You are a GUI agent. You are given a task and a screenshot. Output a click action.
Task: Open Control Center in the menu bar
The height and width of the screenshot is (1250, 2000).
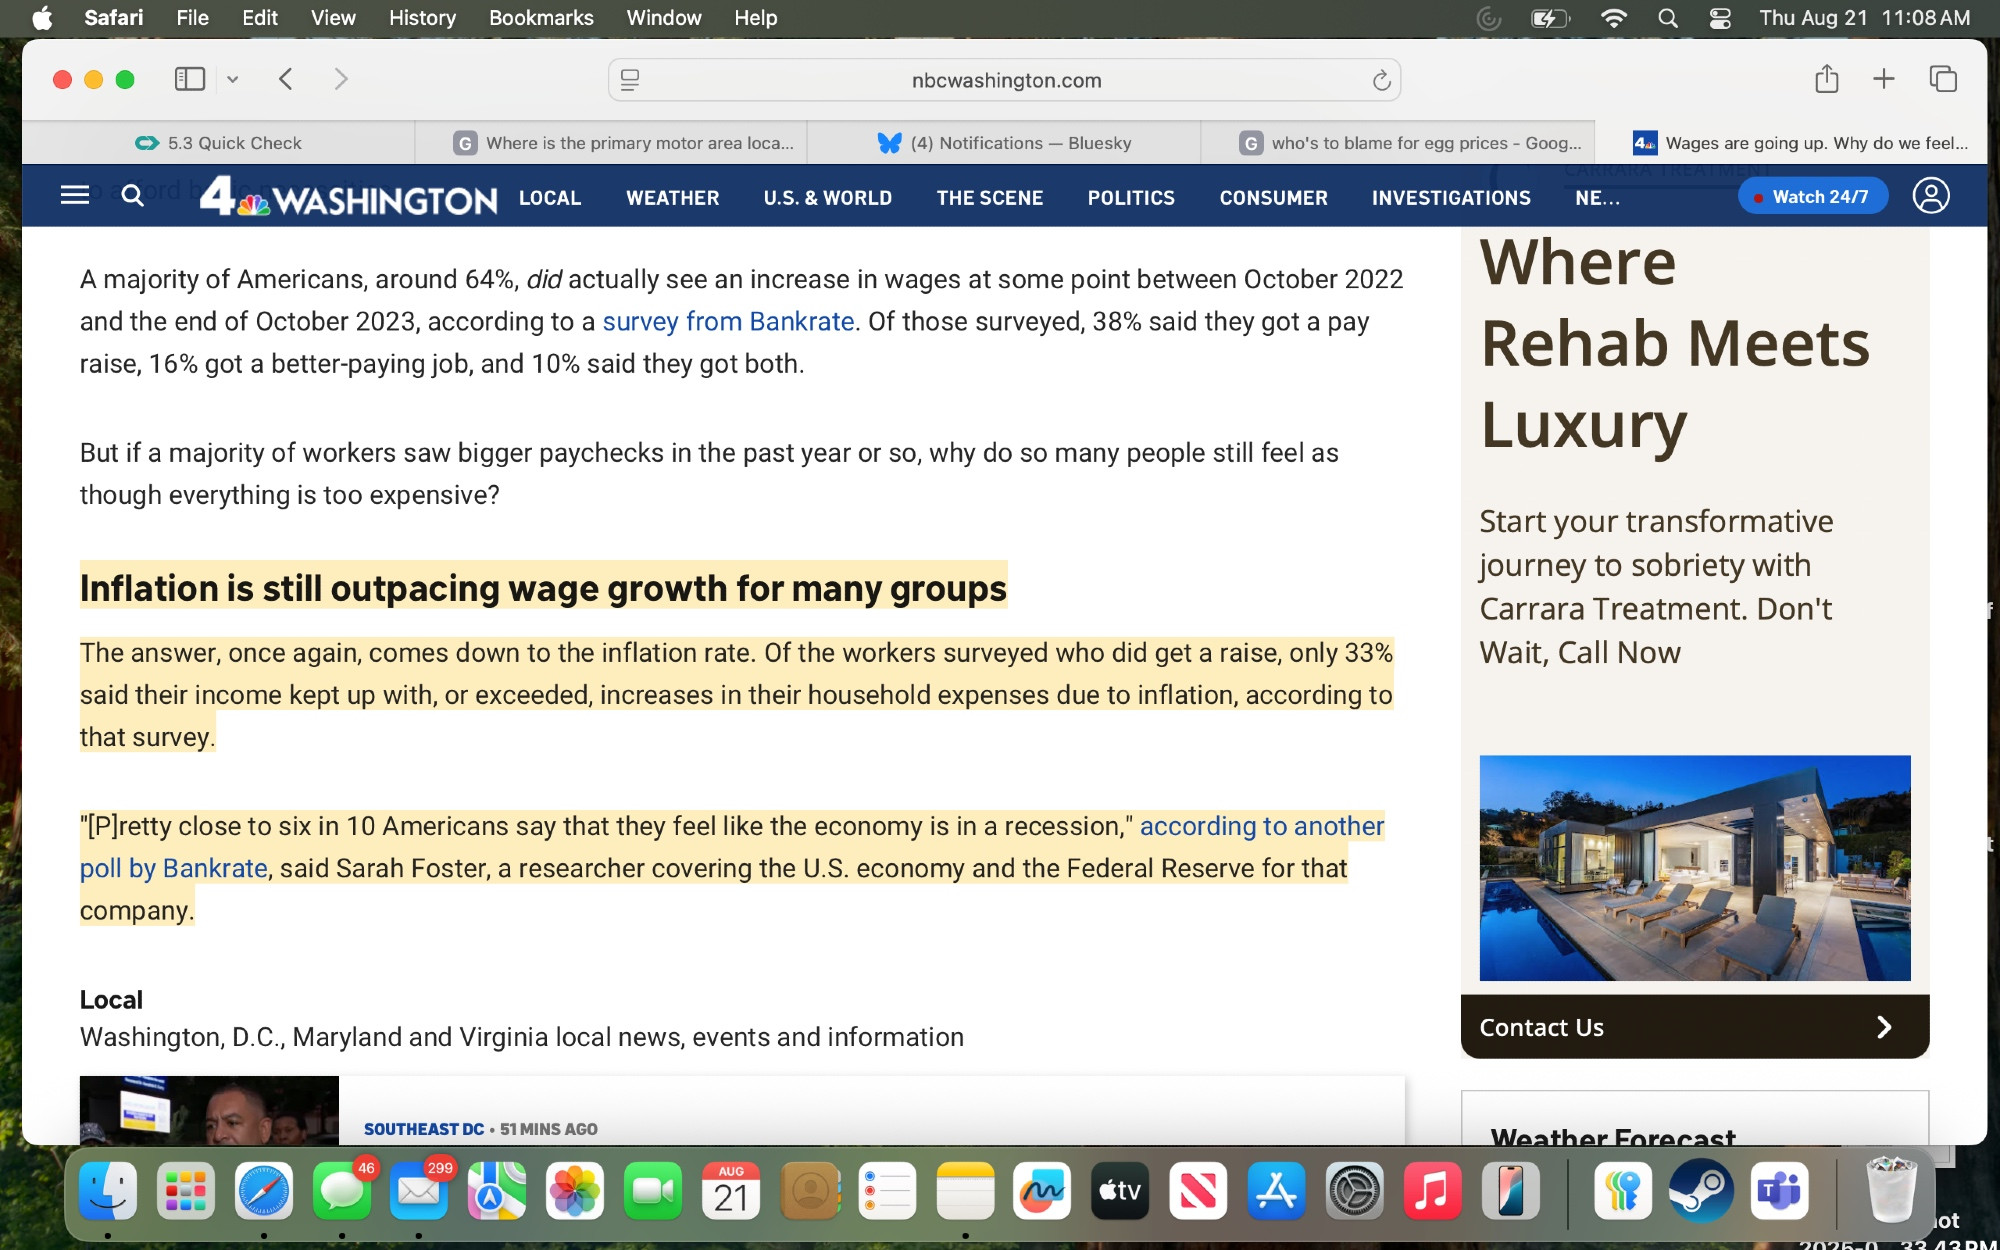coord(1720,18)
